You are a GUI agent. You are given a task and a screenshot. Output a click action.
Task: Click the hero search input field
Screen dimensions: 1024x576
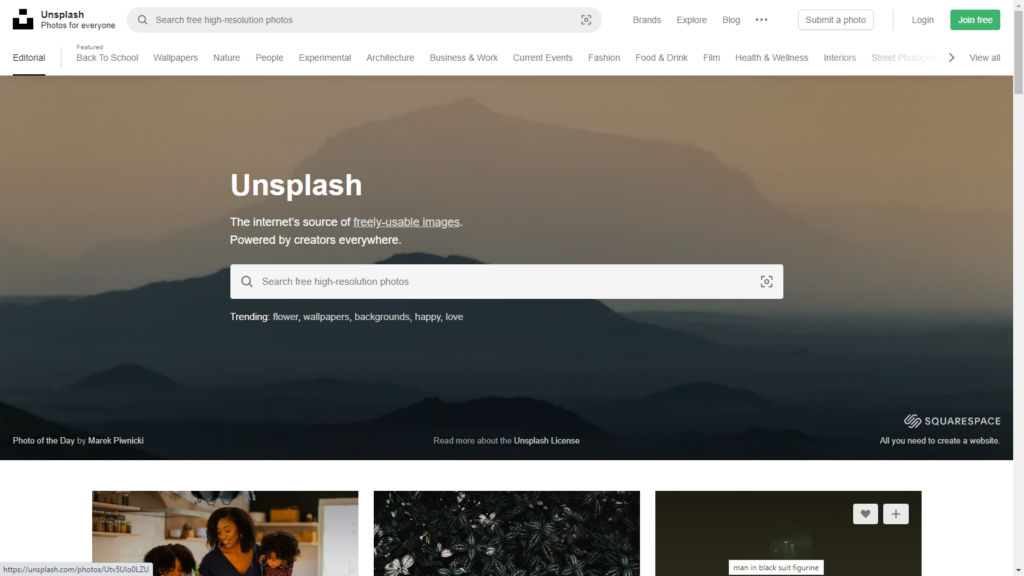500,282
